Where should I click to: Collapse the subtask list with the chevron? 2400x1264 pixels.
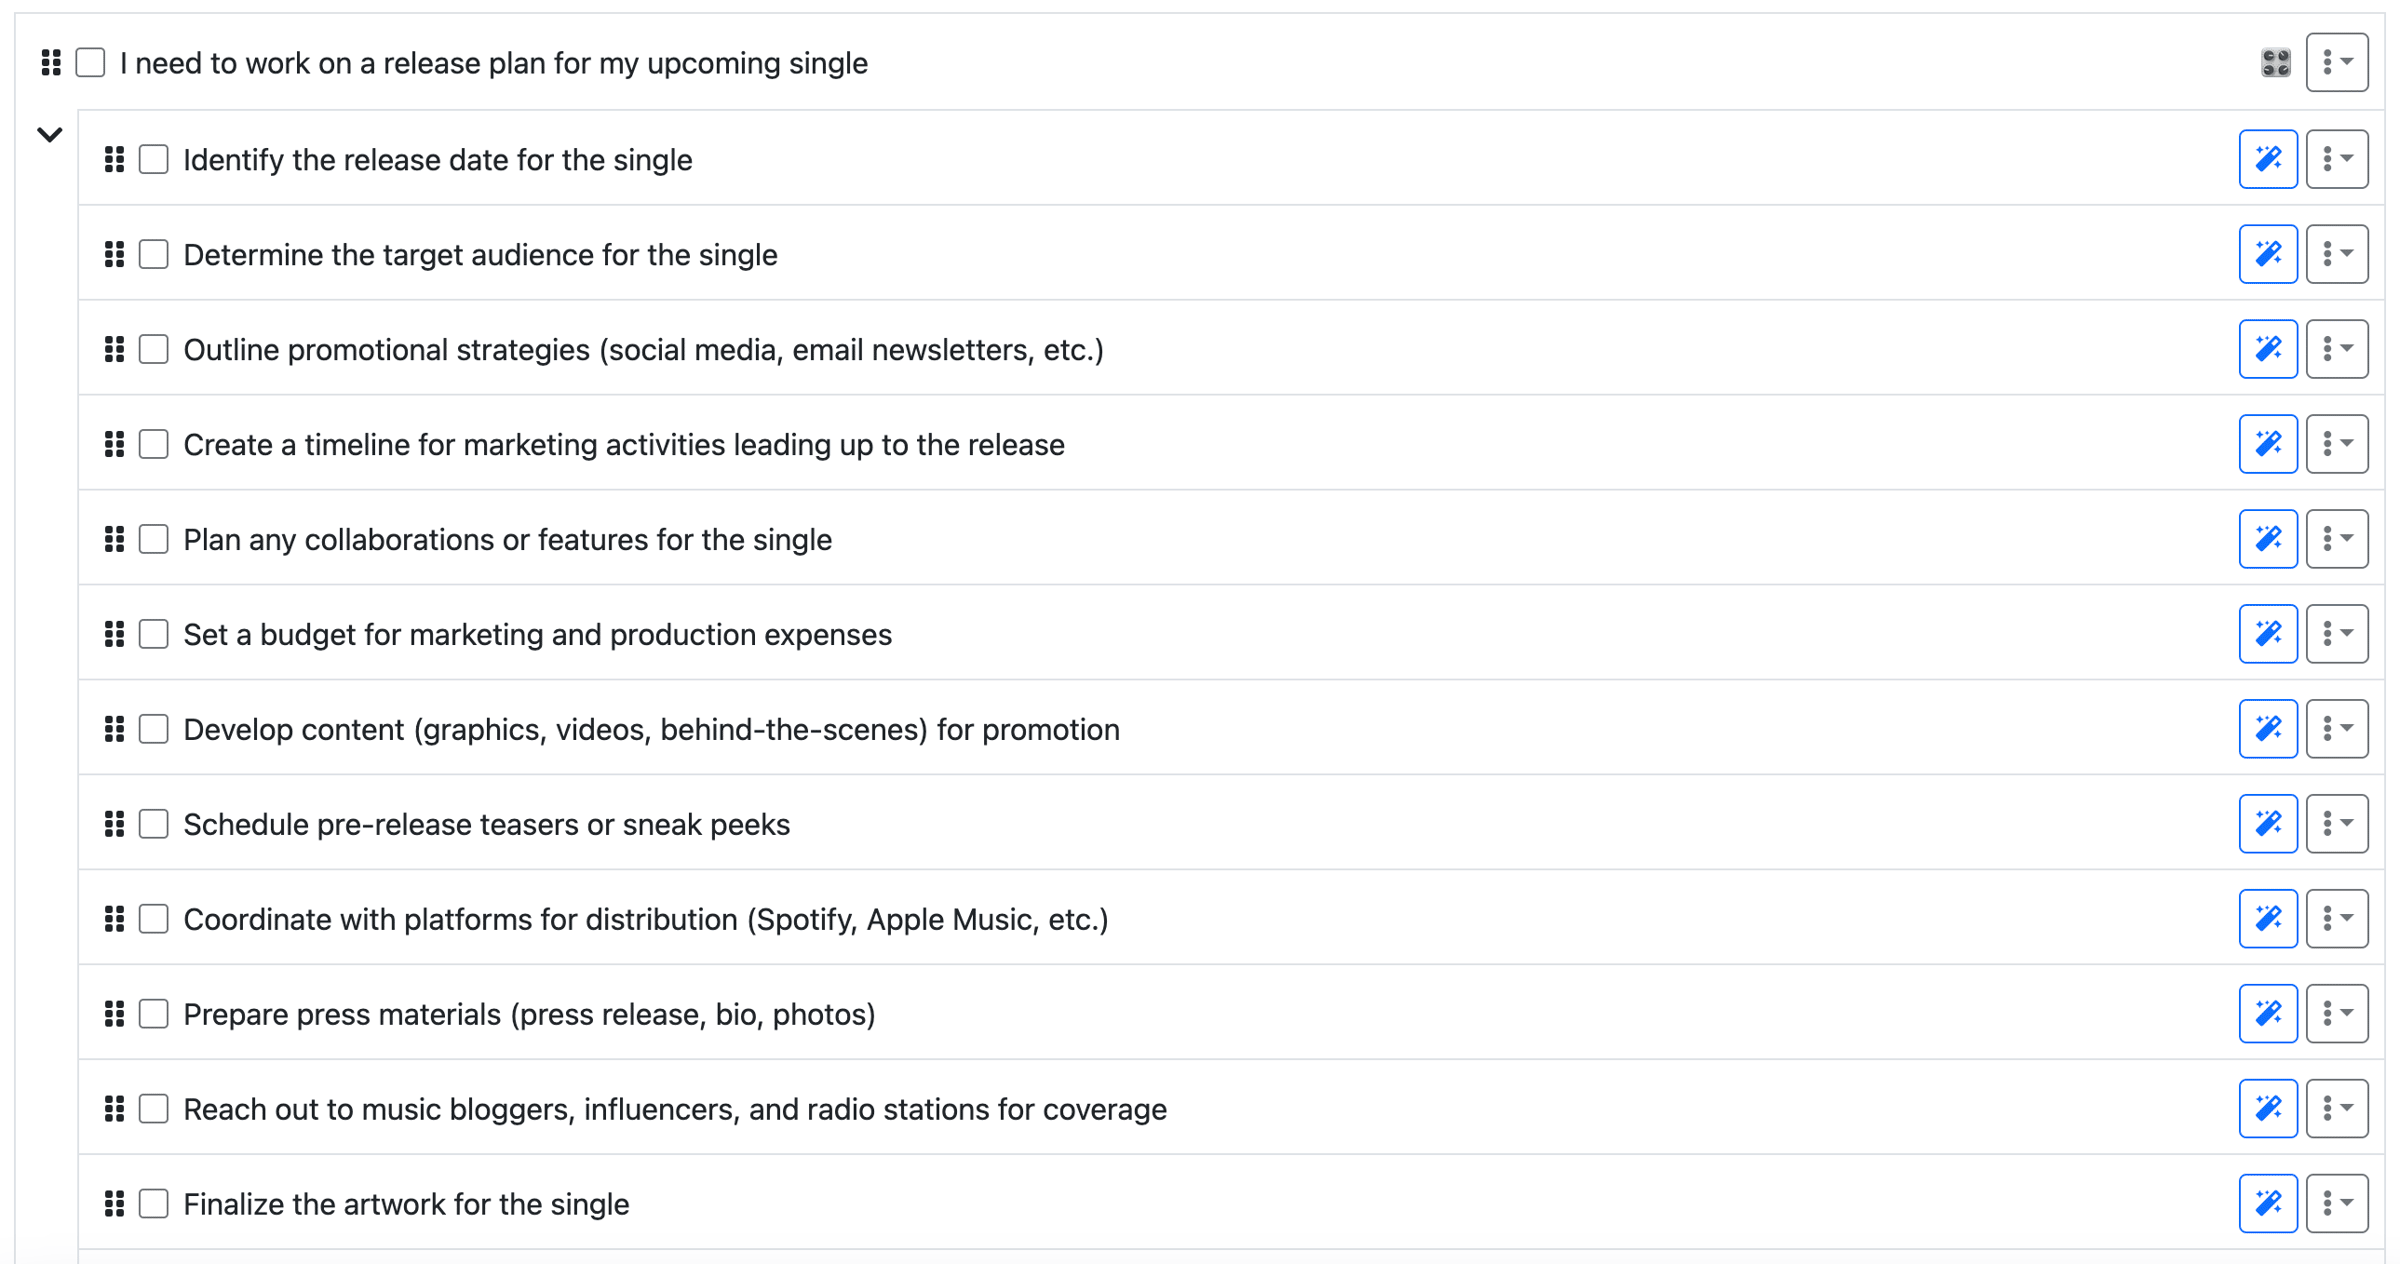(49, 134)
